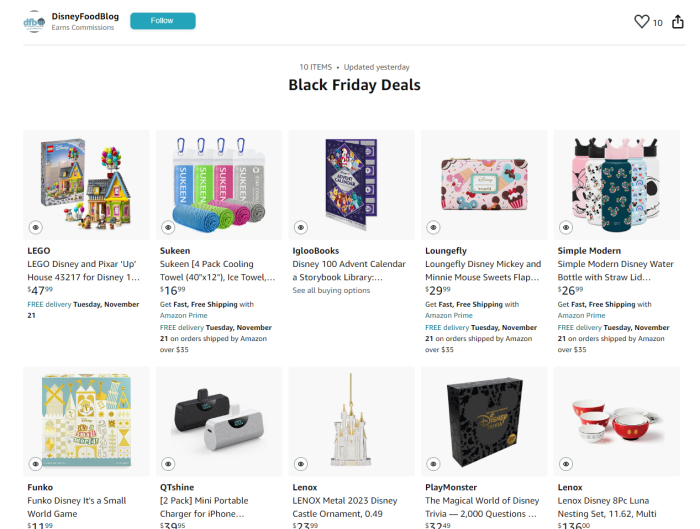
Task: Click eye icon on Simple Modern bottles
Action: (565, 227)
